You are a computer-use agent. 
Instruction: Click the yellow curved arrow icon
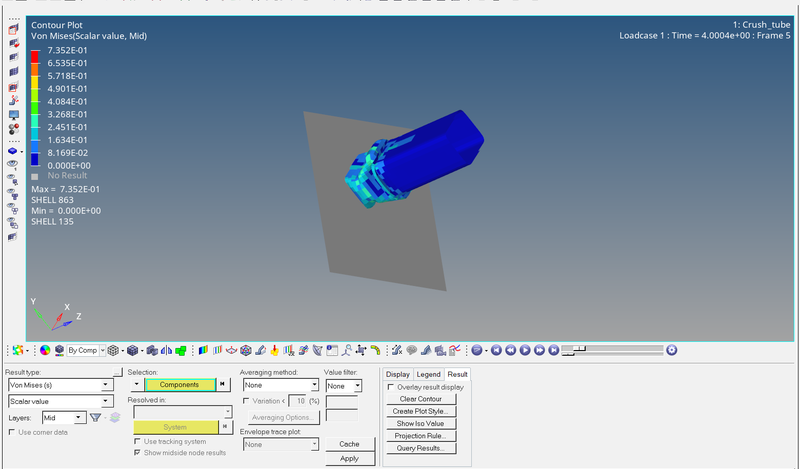click(x=375, y=350)
